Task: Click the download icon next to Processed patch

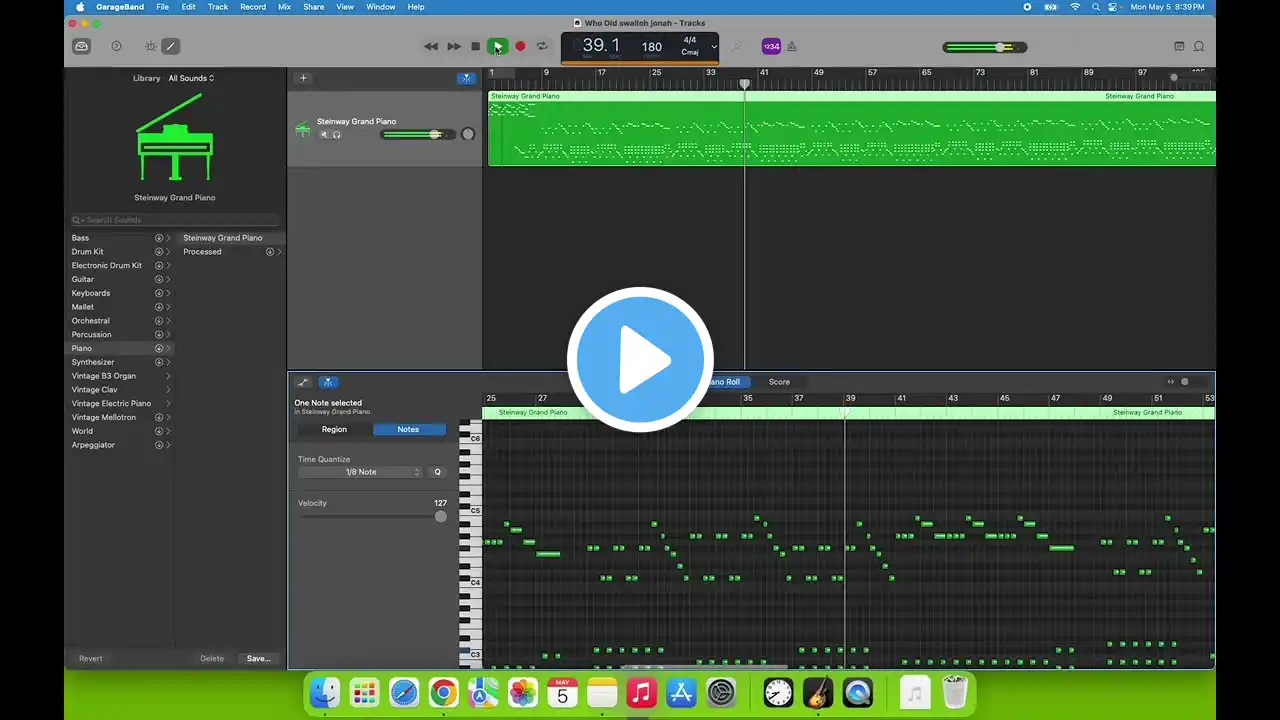Action: (x=270, y=252)
